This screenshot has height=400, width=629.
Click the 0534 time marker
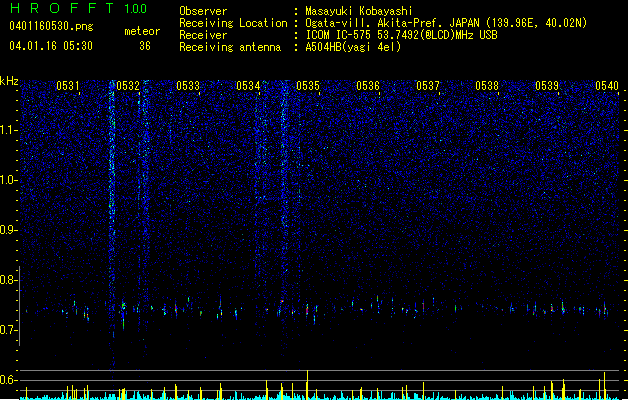[248, 86]
